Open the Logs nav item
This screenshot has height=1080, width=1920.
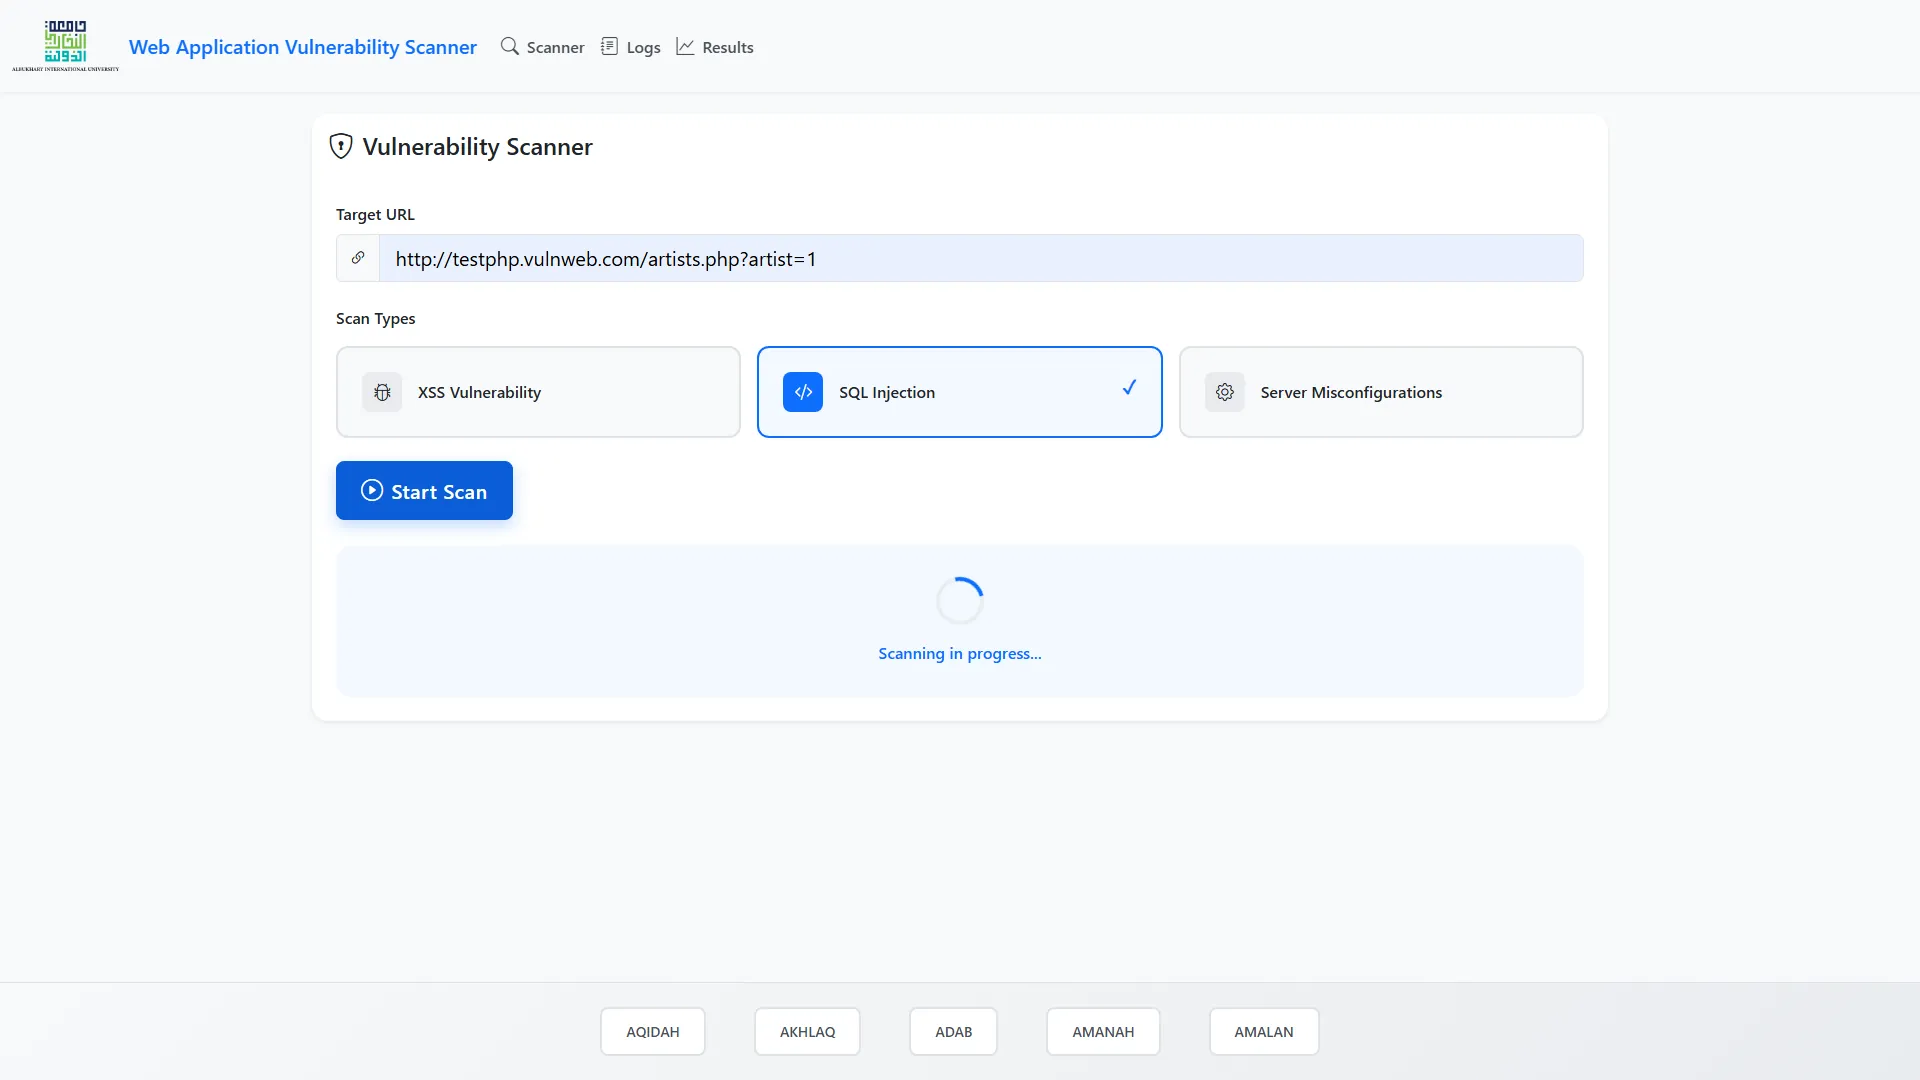pyautogui.click(x=630, y=47)
